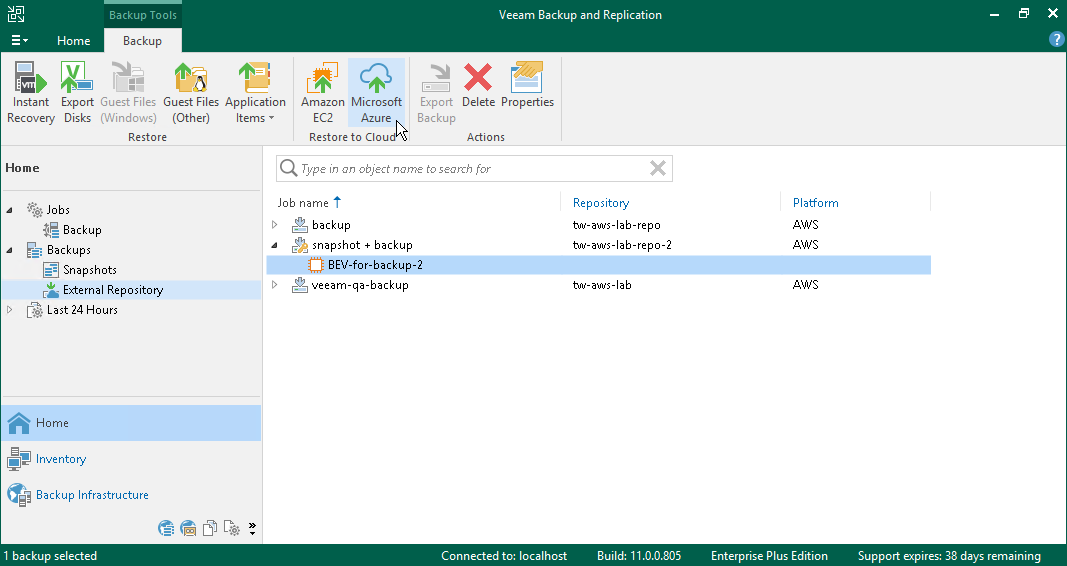Click 'Connected to: localhost' status text
Viewport: 1067px width, 566px height.
coord(504,556)
